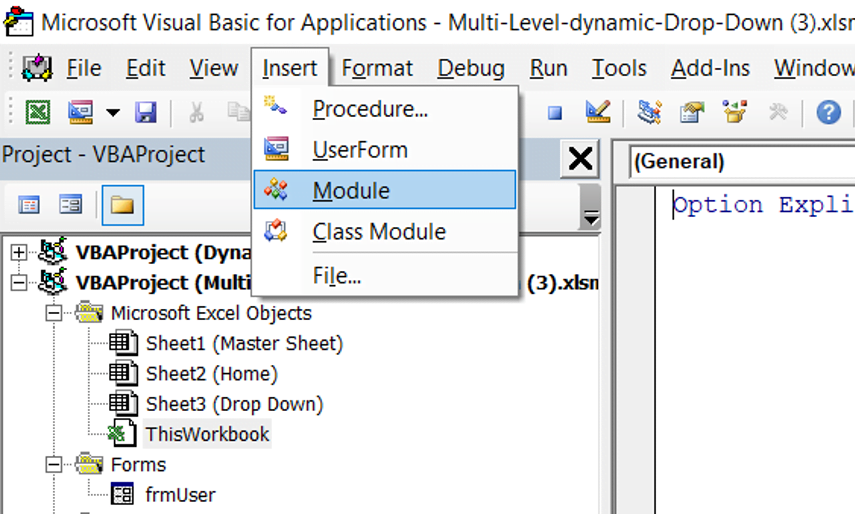Screen dimensions: 855x514
Task: Toggle Folders view in Project panel
Action: click(x=122, y=205)
